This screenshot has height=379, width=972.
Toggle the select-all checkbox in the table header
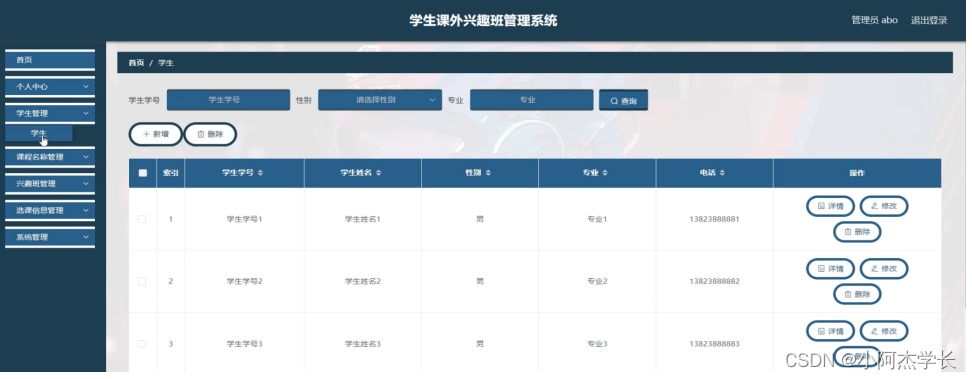pyautogui.click(x=143, y=173)
